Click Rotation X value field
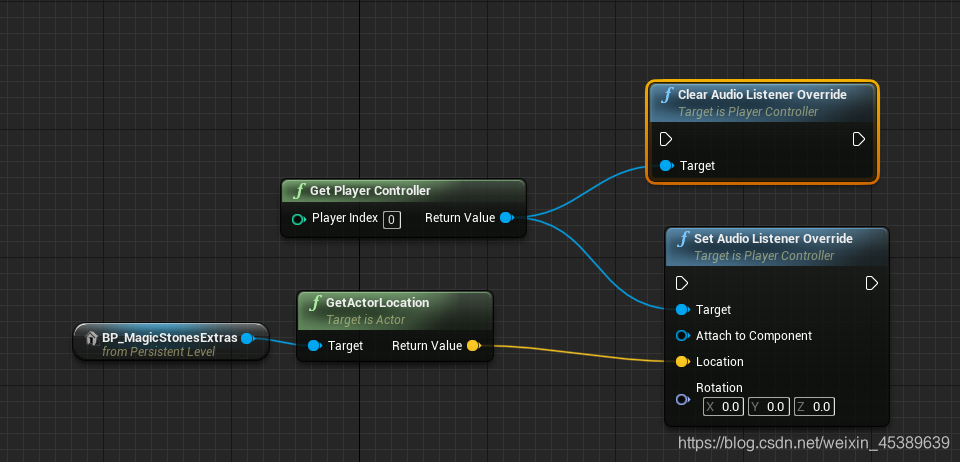Screen dimensions: 960x462 coord(723,406)
